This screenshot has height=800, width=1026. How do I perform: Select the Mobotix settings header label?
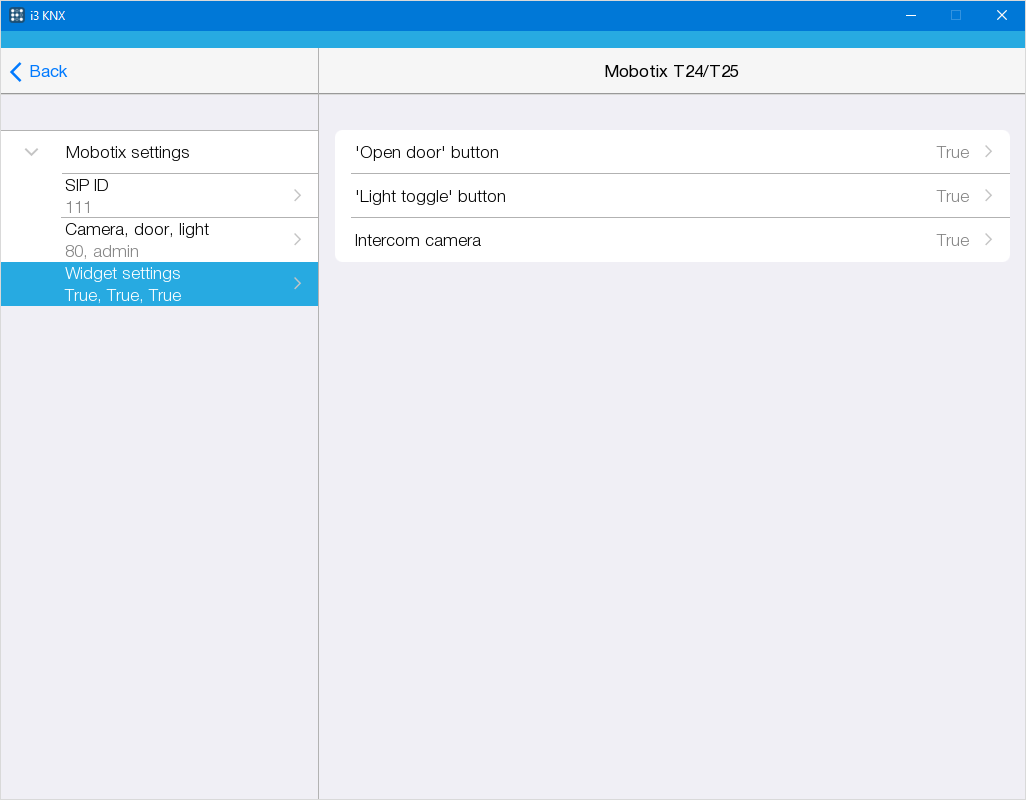[x=127, y=152]
